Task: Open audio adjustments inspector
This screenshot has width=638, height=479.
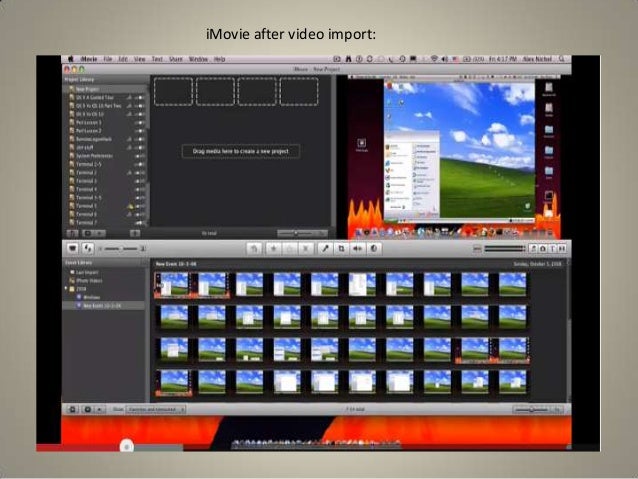Action: (x=358, y=248)
